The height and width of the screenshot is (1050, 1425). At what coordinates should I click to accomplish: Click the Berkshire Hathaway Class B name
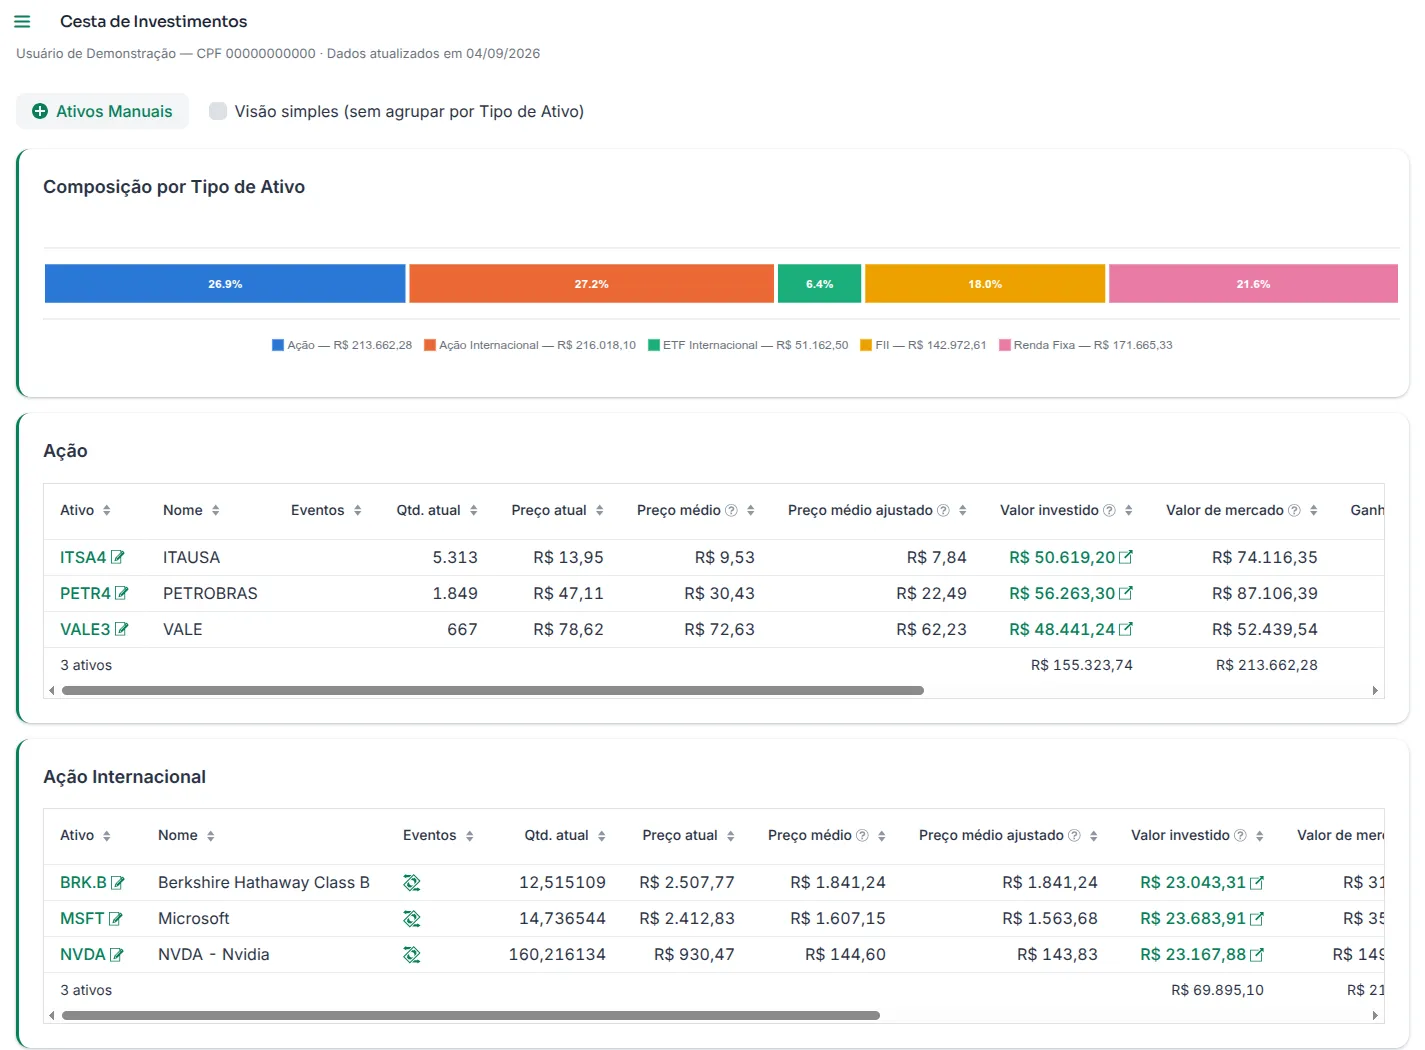(x=264, y=882)
